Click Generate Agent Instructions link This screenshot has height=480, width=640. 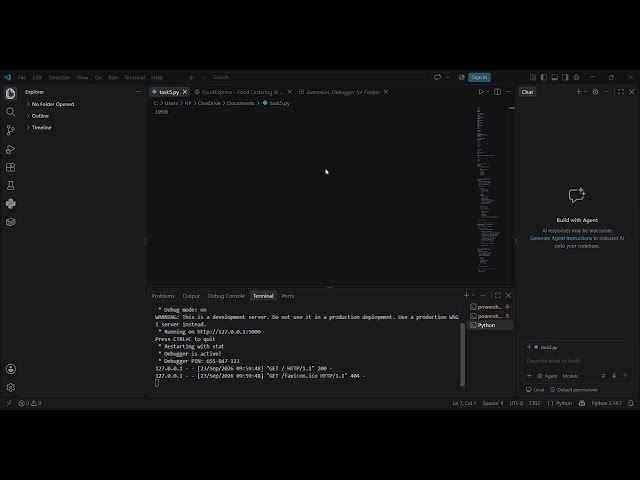(561, 238)
